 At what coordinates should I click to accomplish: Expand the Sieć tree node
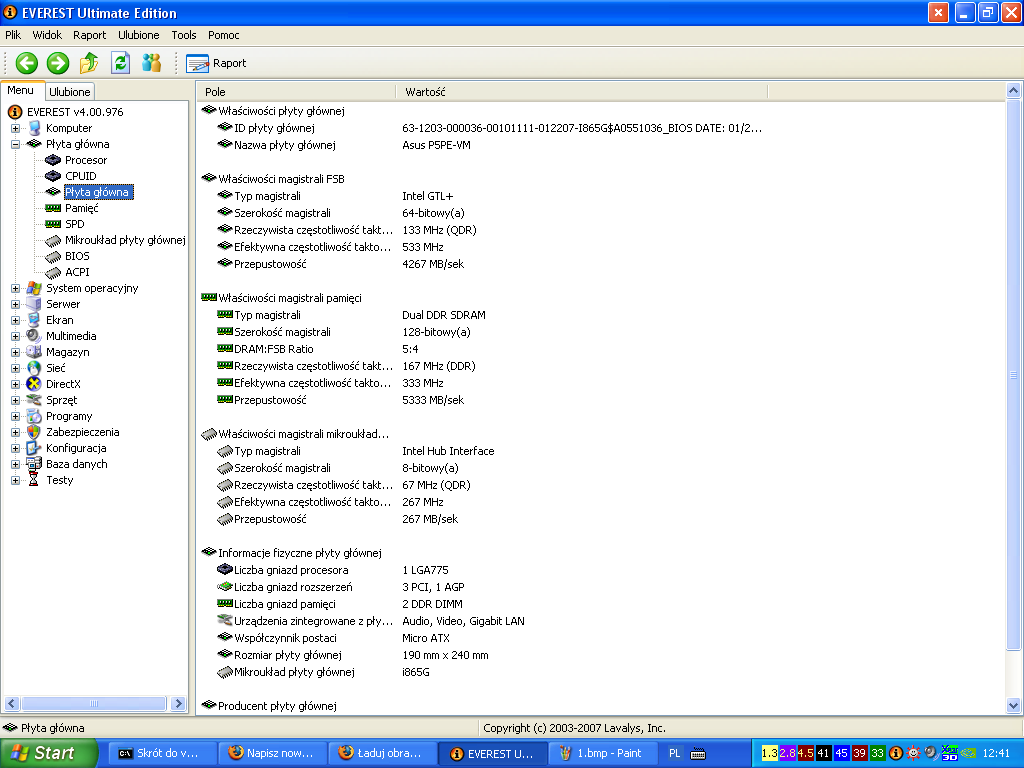(15, 368)
